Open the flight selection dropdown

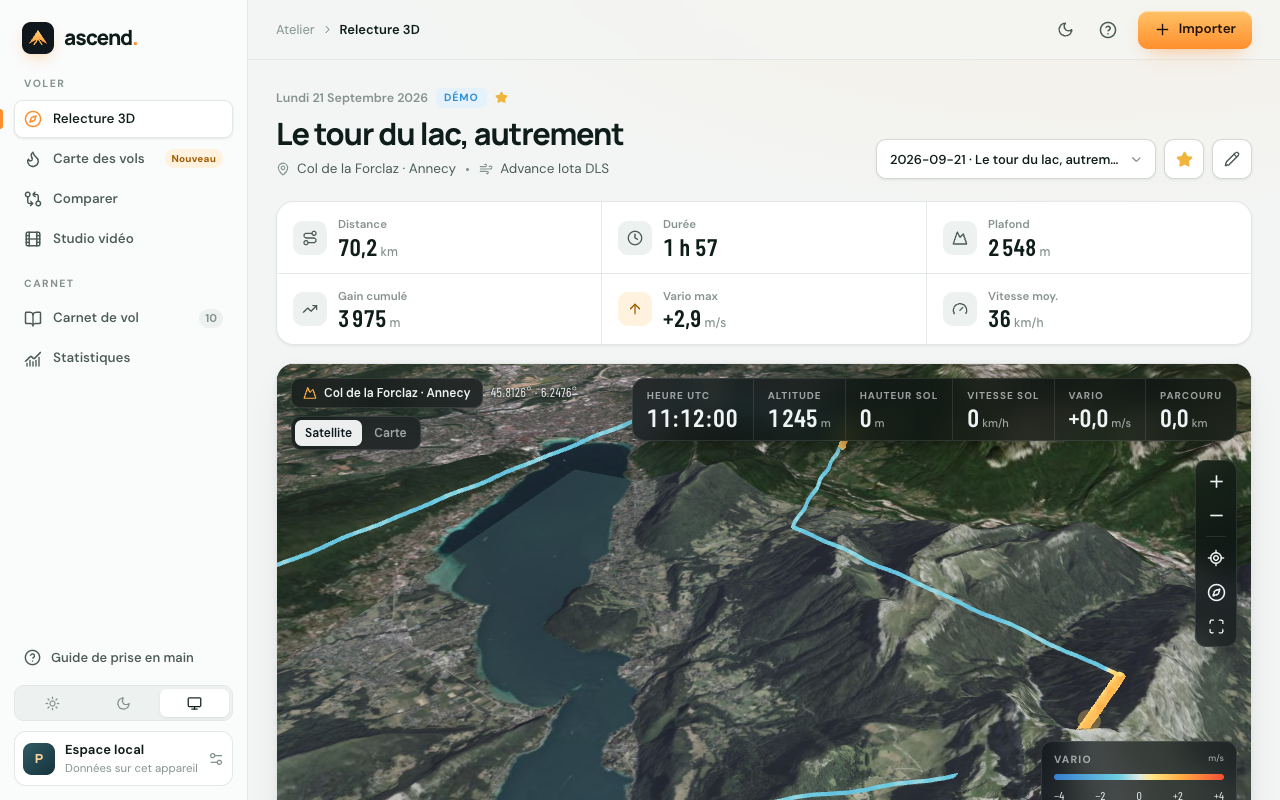(1016, 159)
